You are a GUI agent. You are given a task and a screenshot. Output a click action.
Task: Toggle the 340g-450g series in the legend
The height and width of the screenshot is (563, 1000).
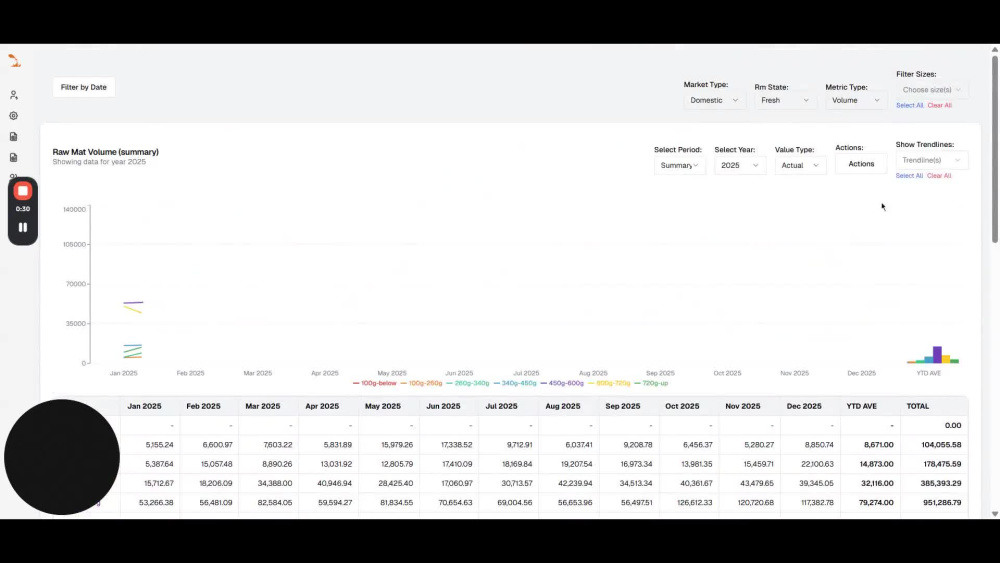click(x=515, y=383)
